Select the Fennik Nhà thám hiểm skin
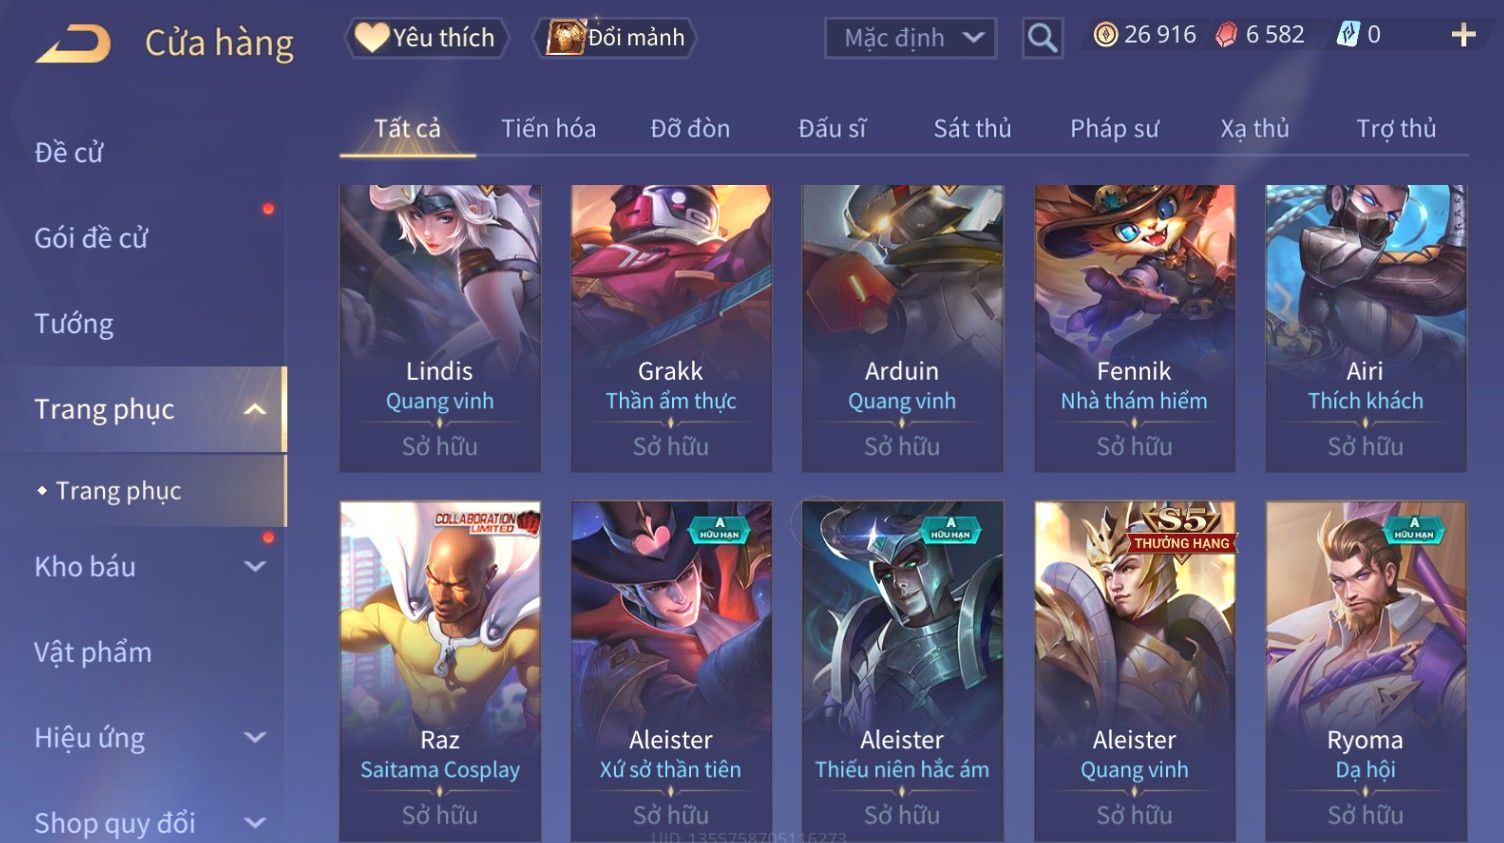 [1134, 328]
